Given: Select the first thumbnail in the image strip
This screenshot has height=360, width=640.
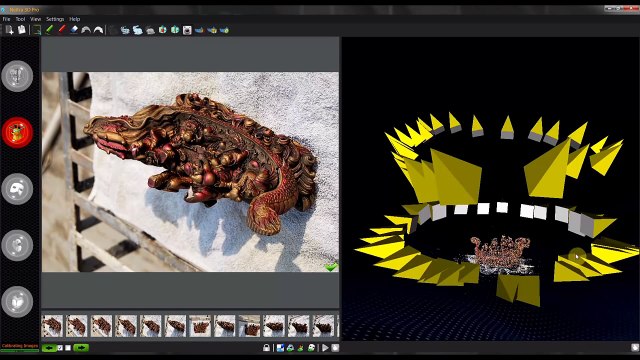Looking at the screenshot, I should tap(52, 326).
